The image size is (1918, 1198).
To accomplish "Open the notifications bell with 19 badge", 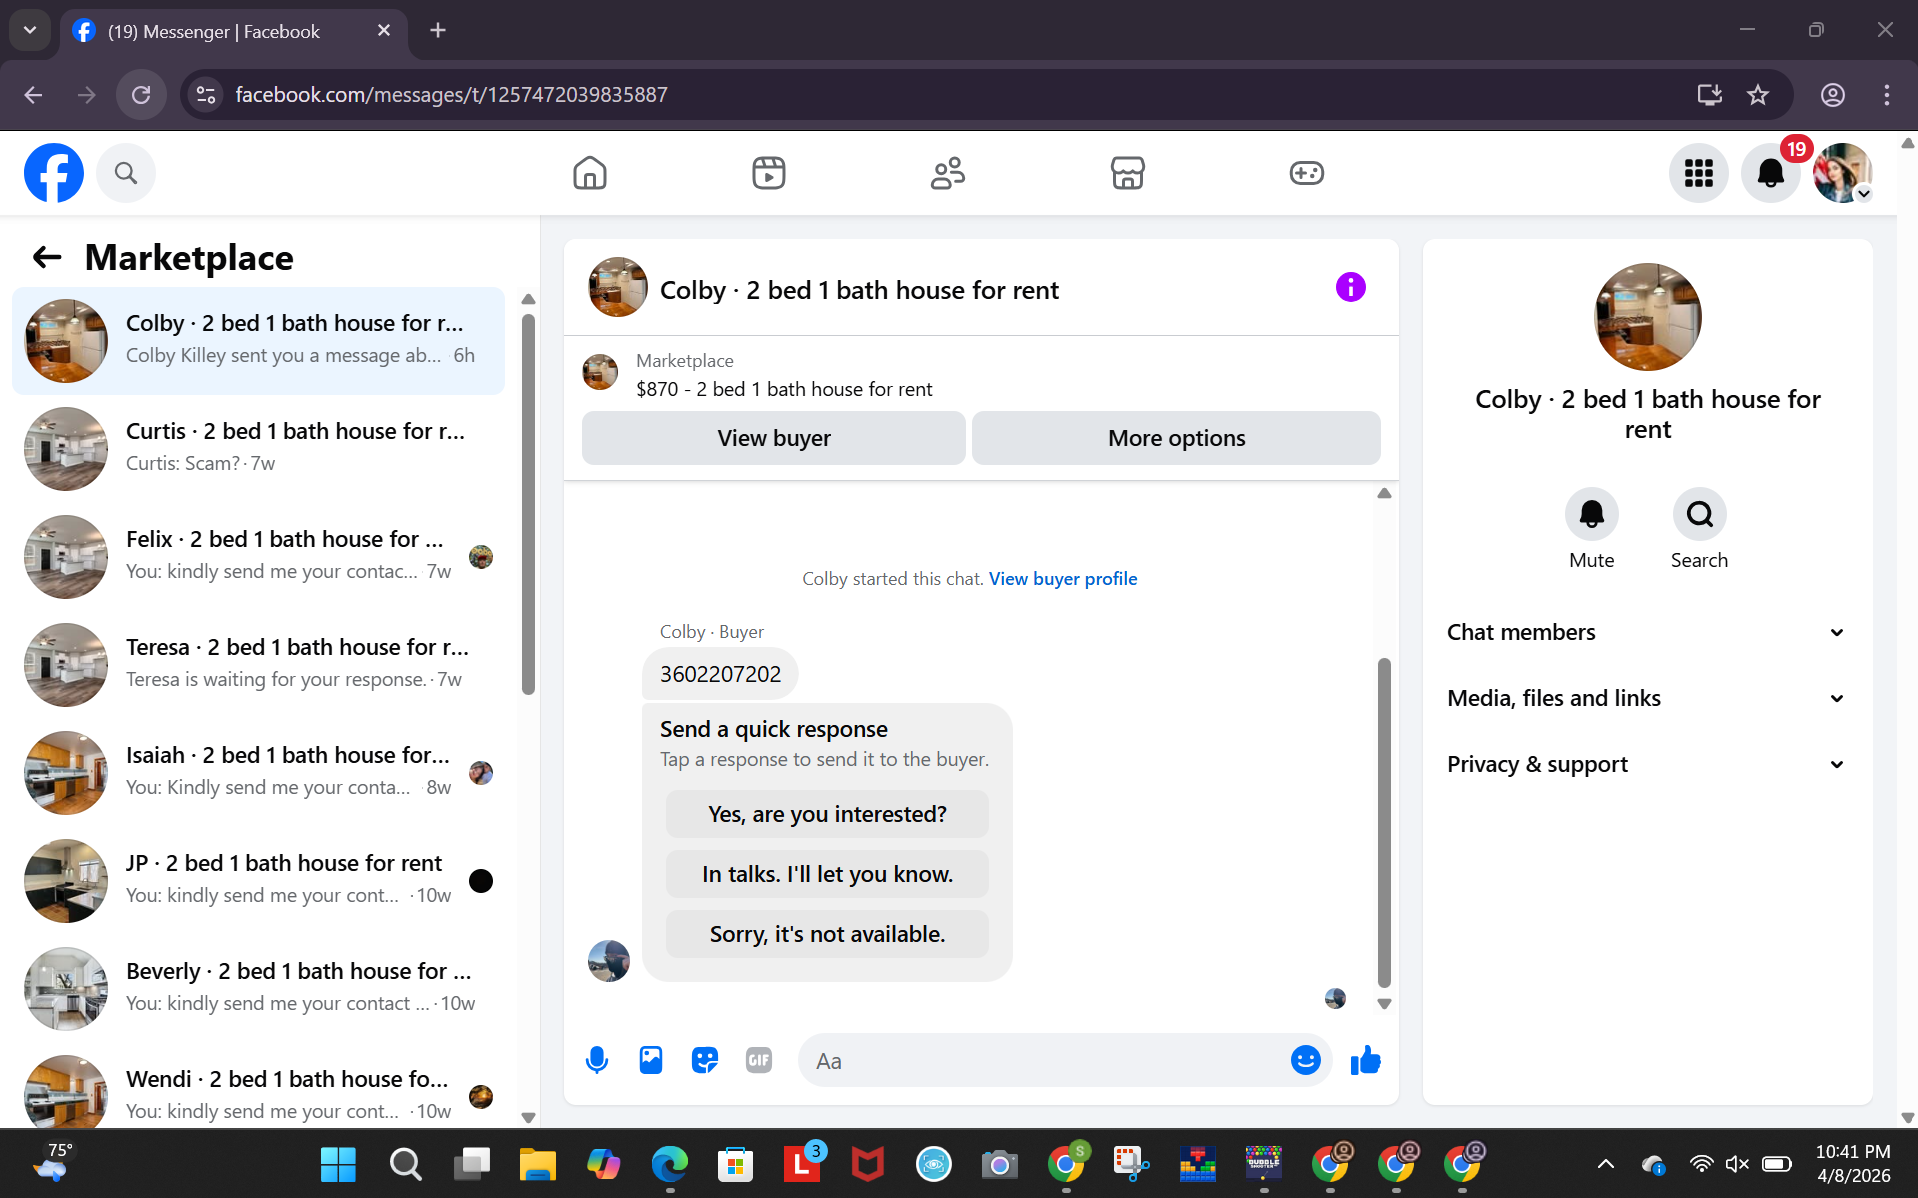I will coord(1770,173).
